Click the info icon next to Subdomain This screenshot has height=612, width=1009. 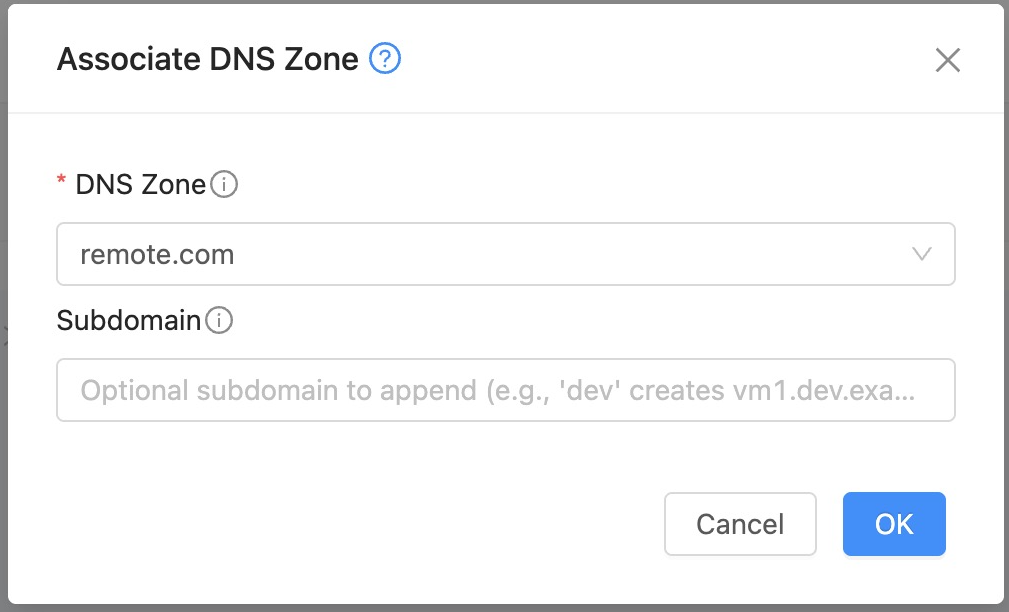pos(219,321)
